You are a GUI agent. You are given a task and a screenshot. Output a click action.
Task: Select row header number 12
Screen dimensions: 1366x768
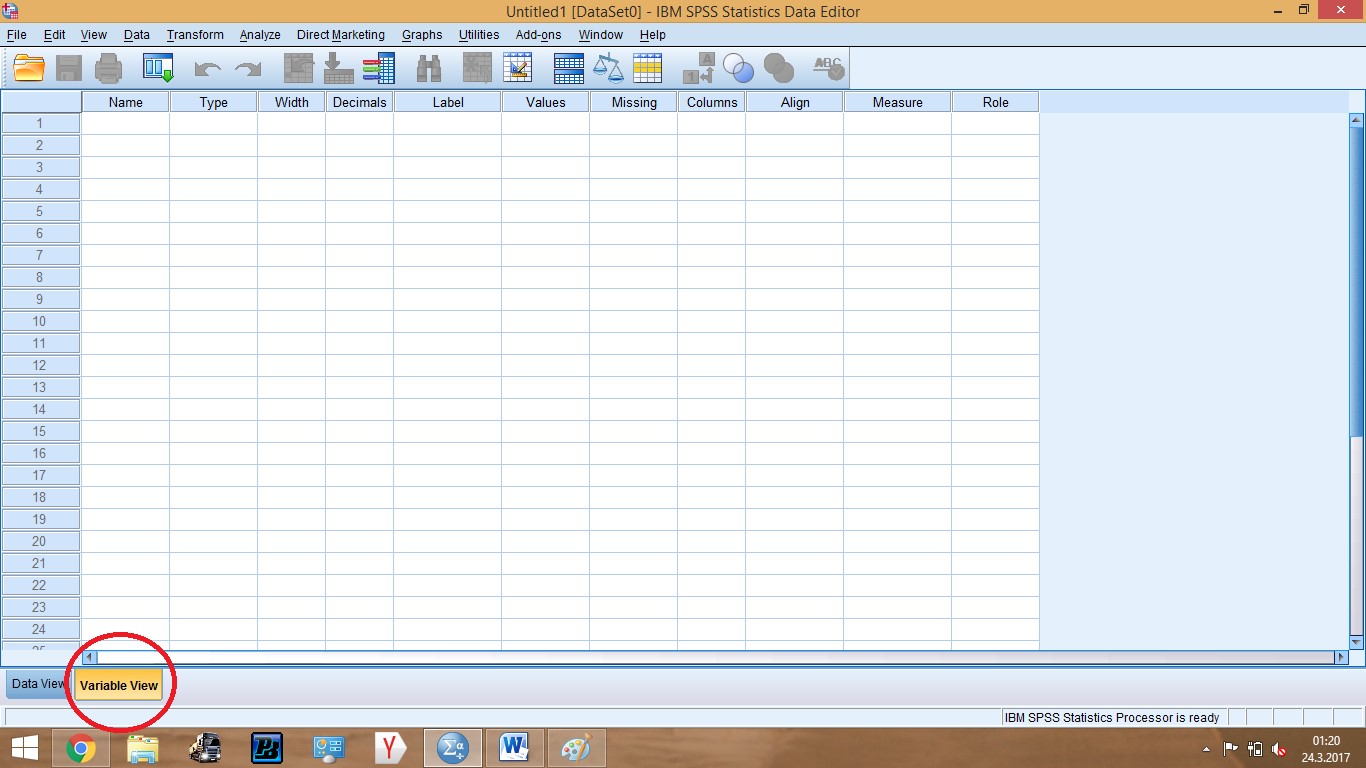41,365
